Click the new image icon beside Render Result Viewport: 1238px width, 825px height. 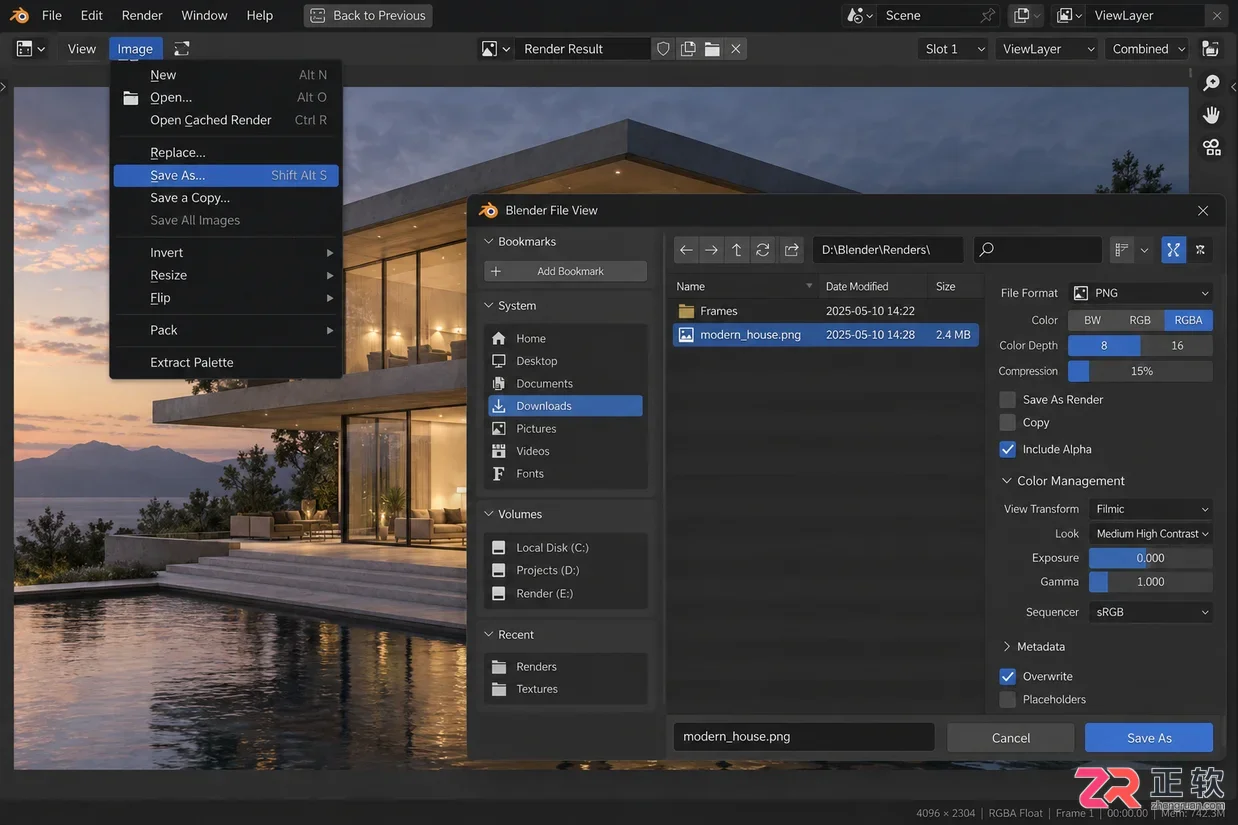point(688,49)
